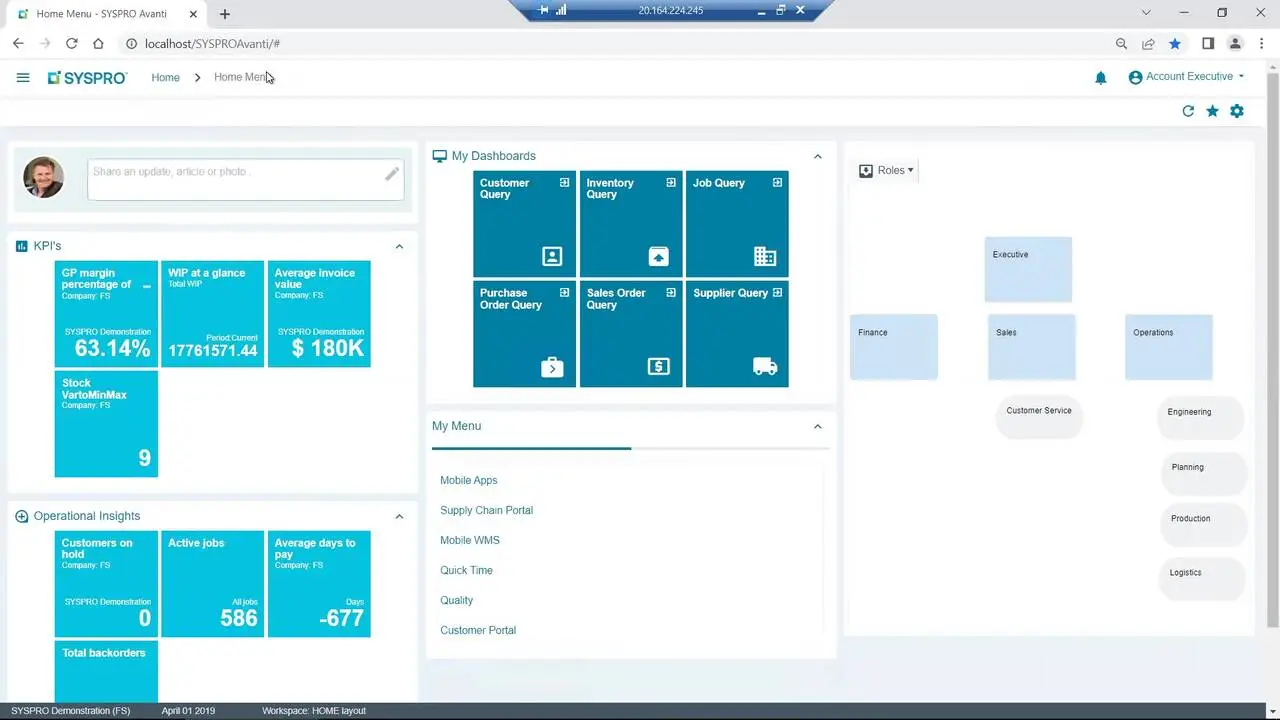Collapse the Operational Insights panel
The height and width of the screenshot is (720, 1280).
pyautogui.click(x=399, y=516)
